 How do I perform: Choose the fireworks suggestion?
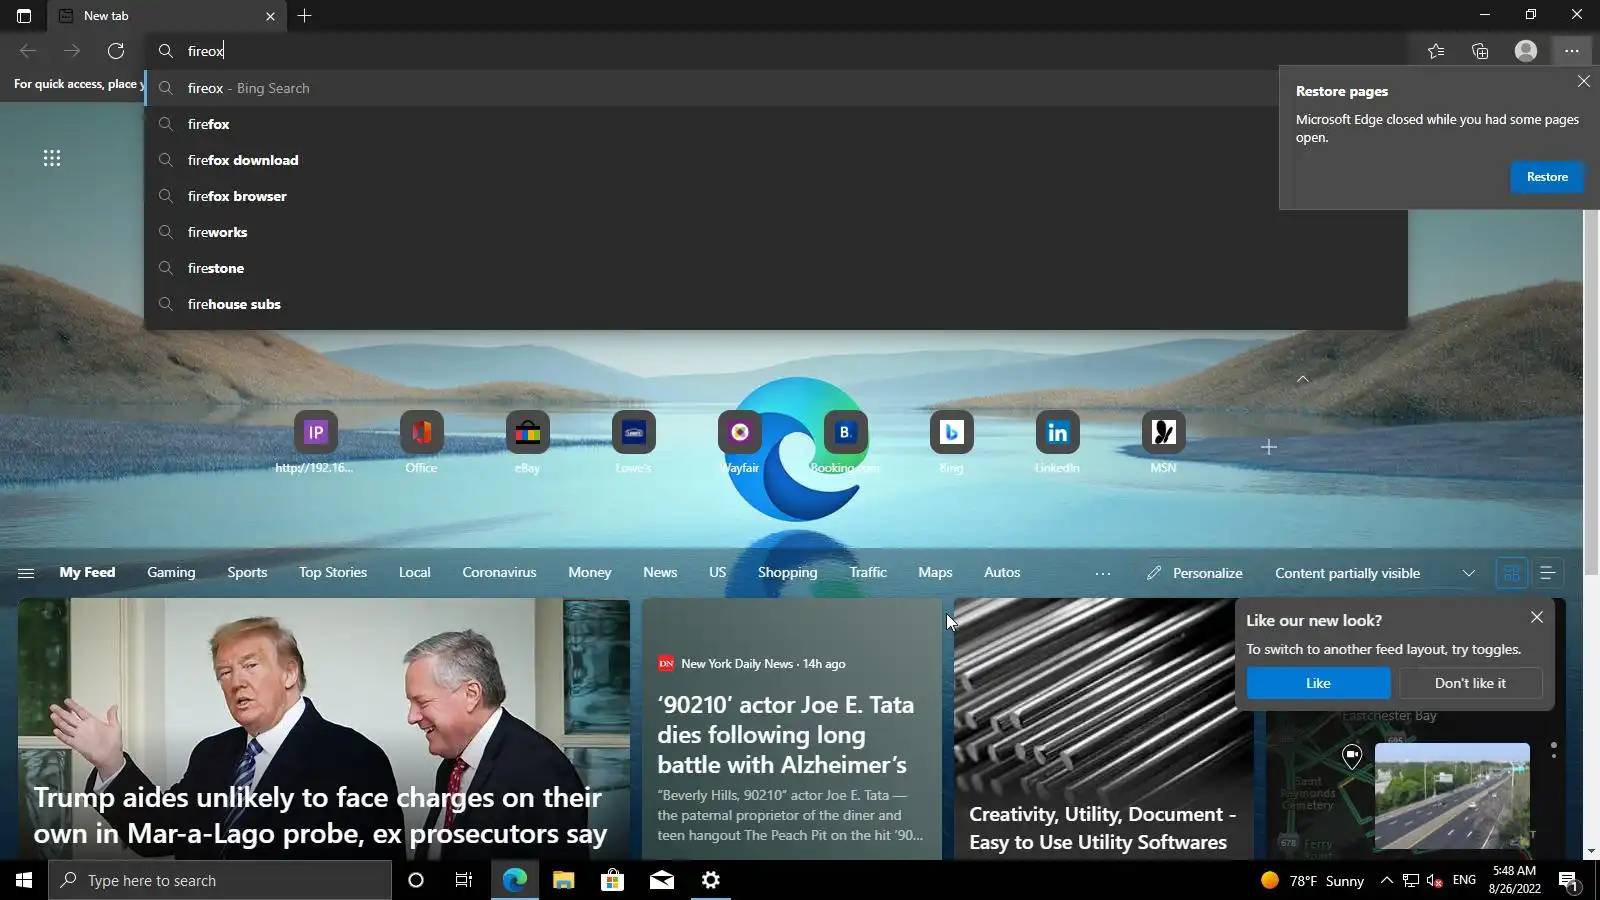(776, 232)
